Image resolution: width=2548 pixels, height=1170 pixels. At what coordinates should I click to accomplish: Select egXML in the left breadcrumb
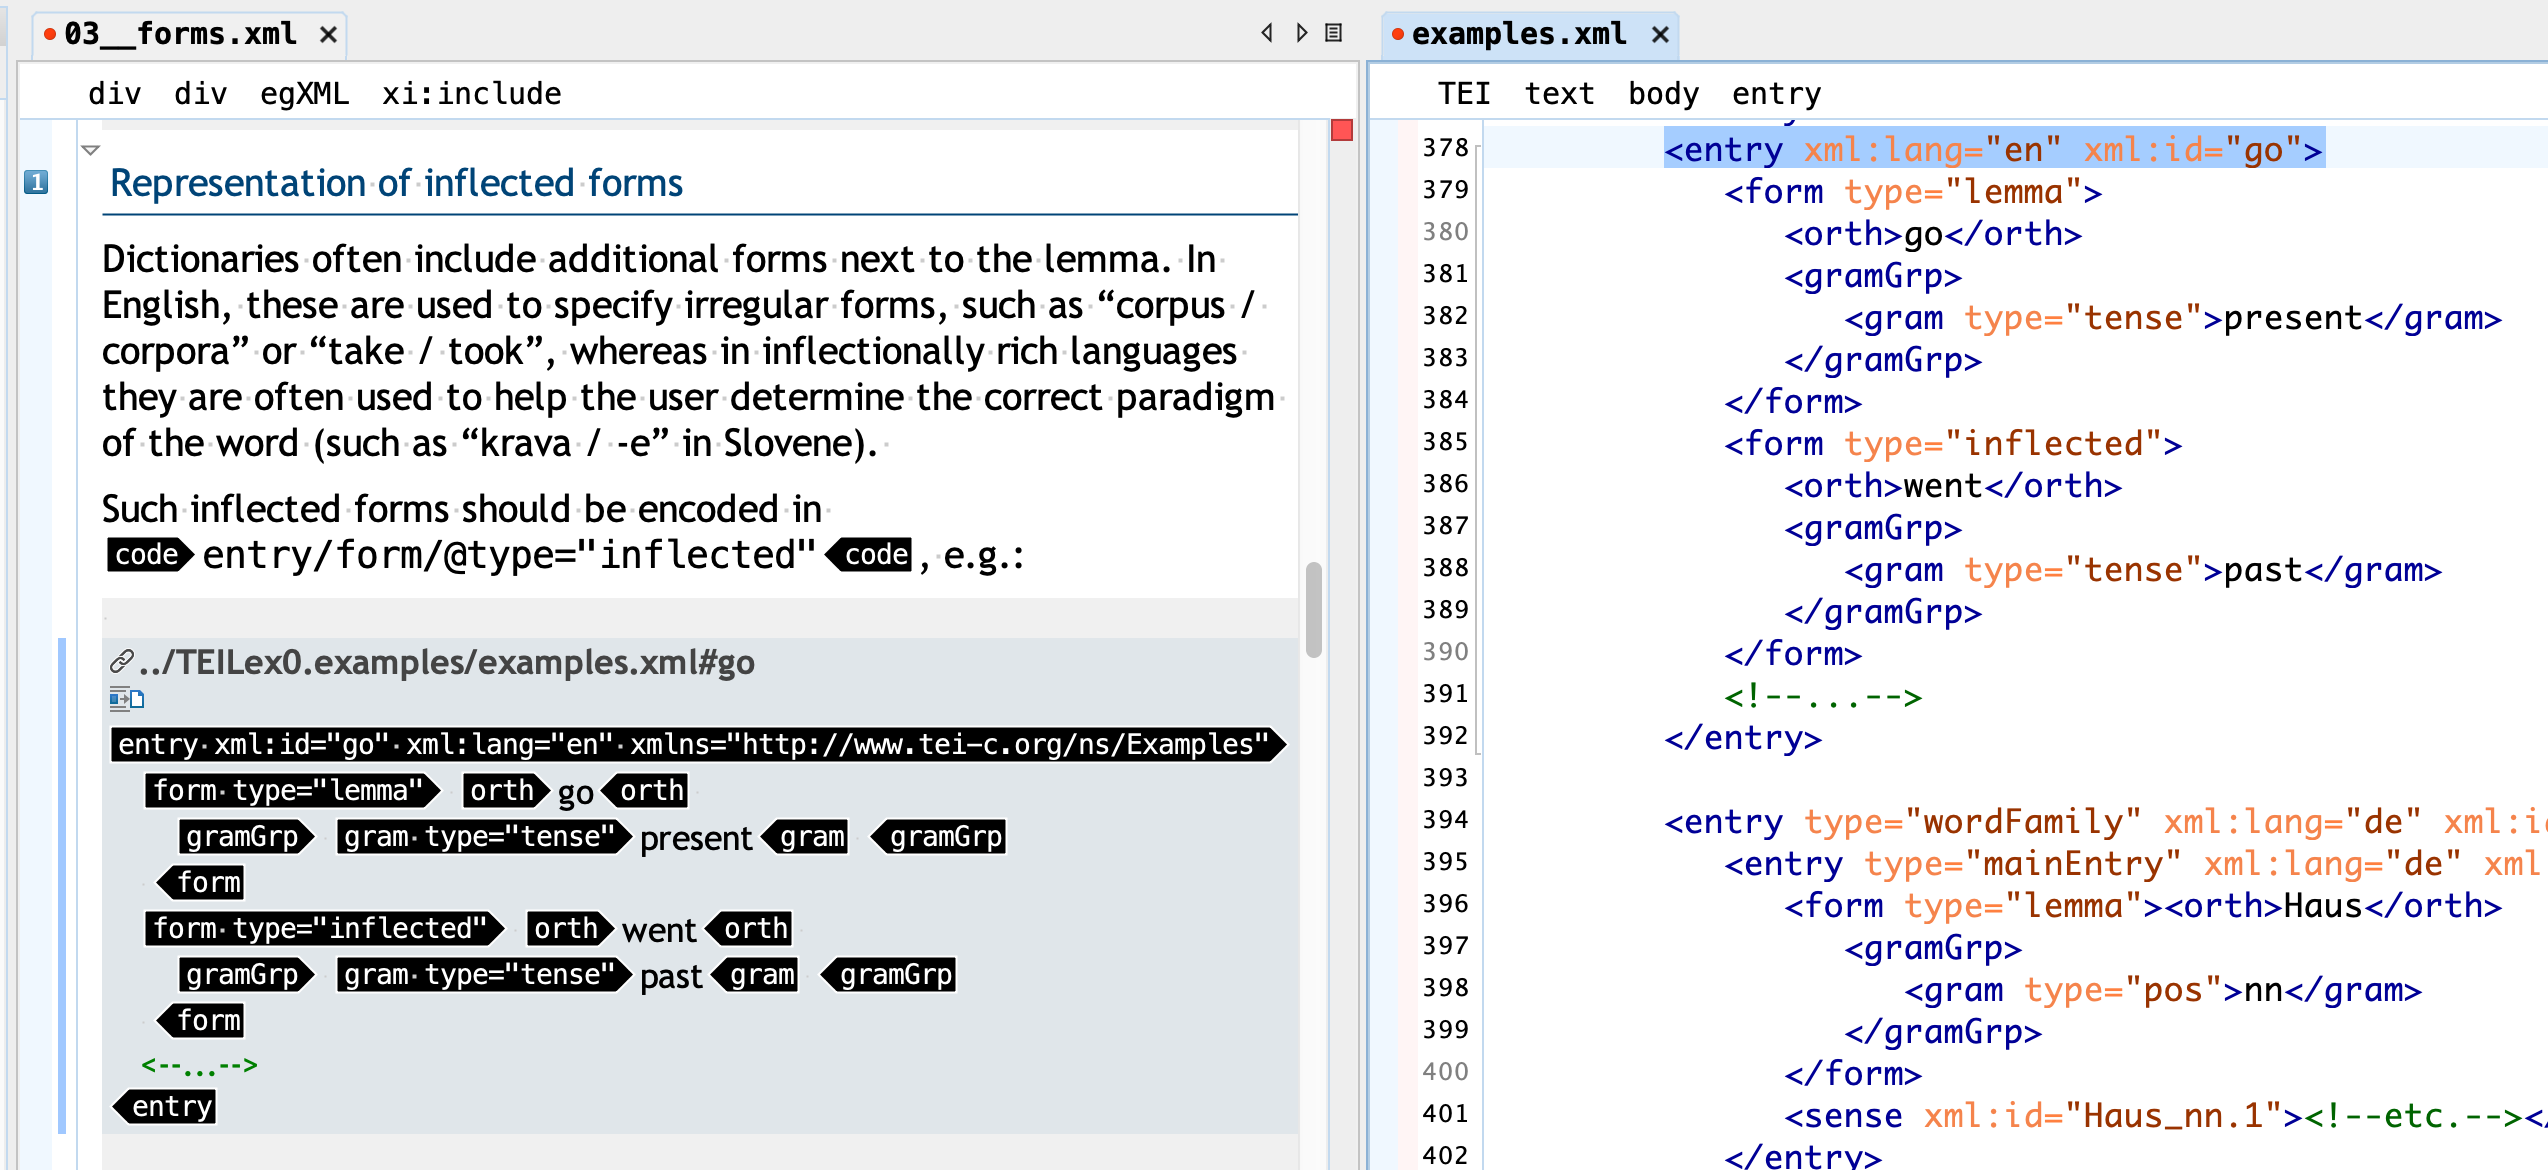[x=304, y=94]
